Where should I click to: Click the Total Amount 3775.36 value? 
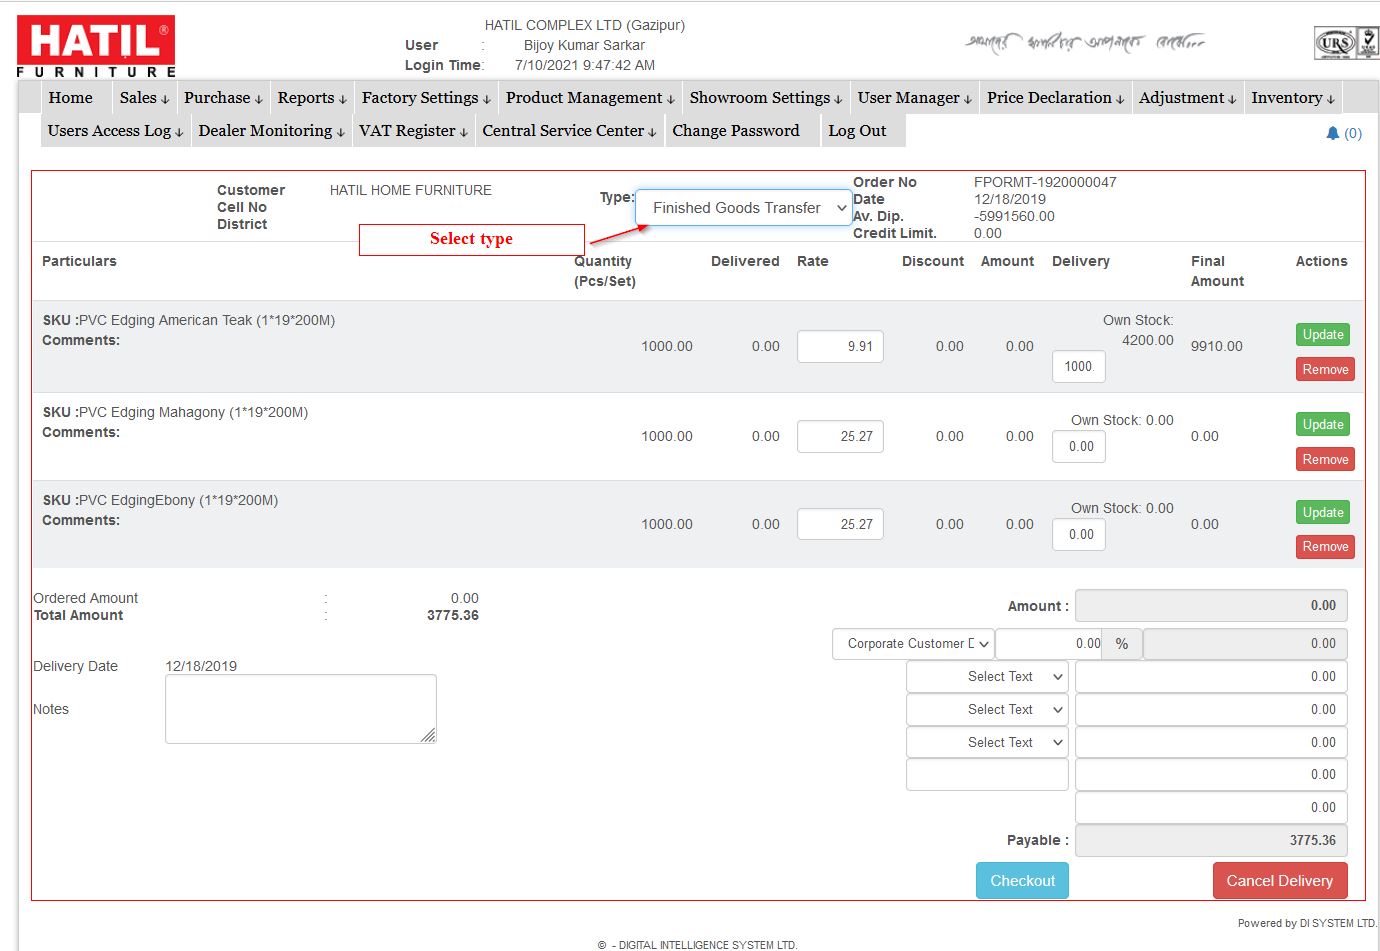453,616
